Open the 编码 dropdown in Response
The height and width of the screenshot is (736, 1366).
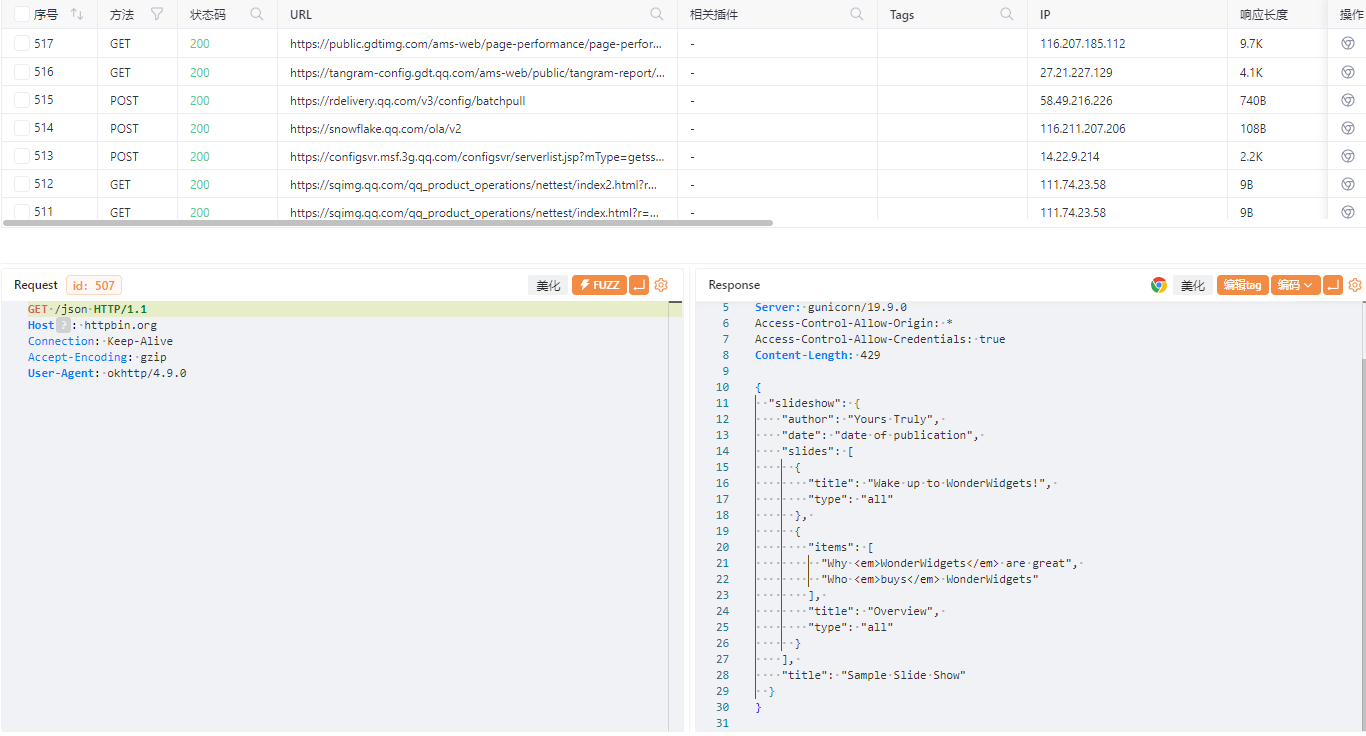click(x=1295, y=285)
